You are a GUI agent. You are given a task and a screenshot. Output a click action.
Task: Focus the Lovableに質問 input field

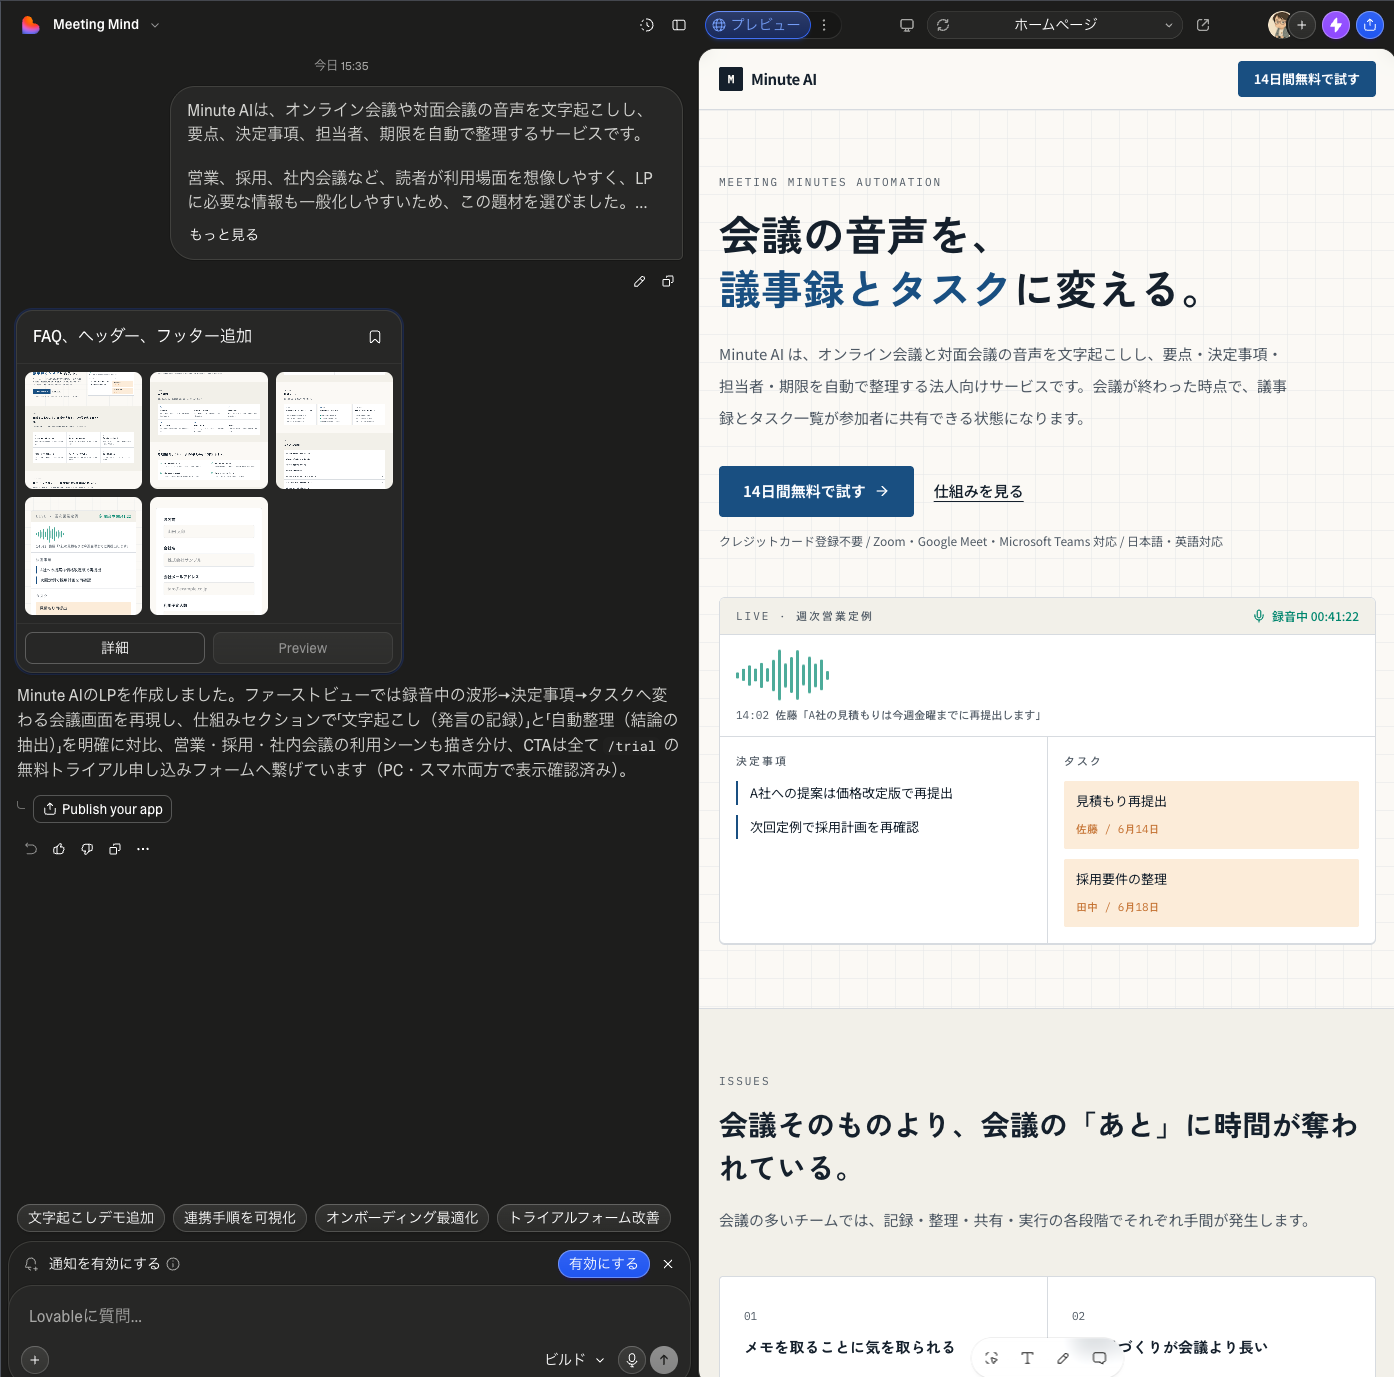pos(350,1316)
